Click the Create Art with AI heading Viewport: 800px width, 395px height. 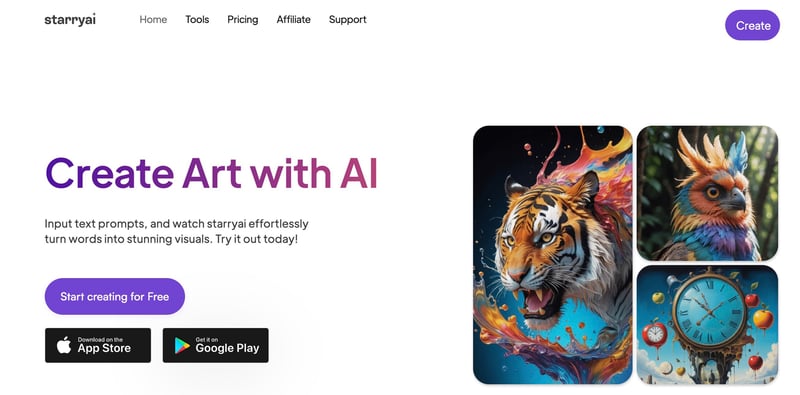[211, 173]
